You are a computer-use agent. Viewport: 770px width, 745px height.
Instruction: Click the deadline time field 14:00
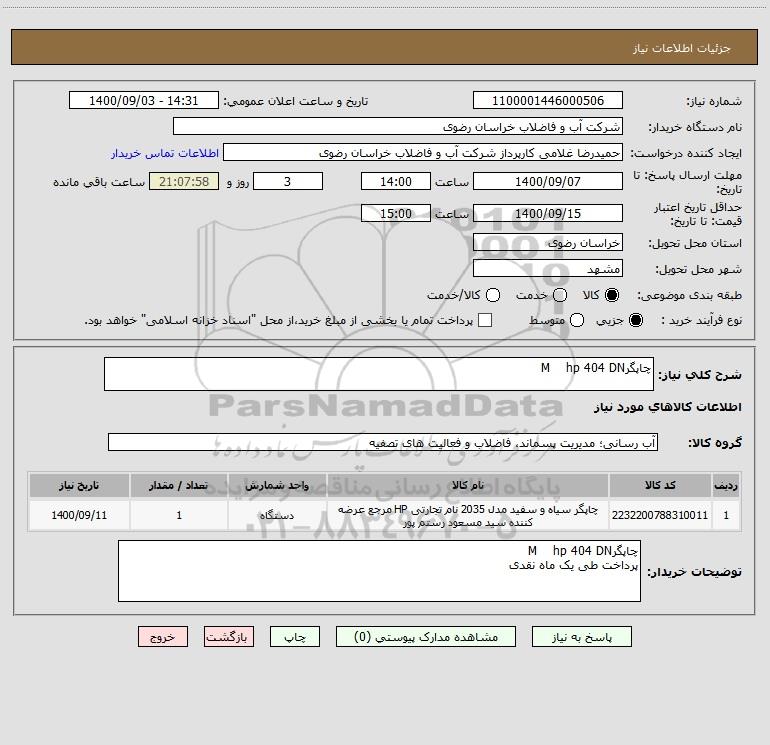tap(396, 182)
